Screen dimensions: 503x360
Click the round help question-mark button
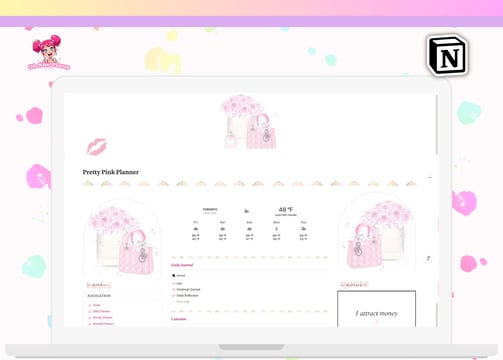tap(428, 259)
